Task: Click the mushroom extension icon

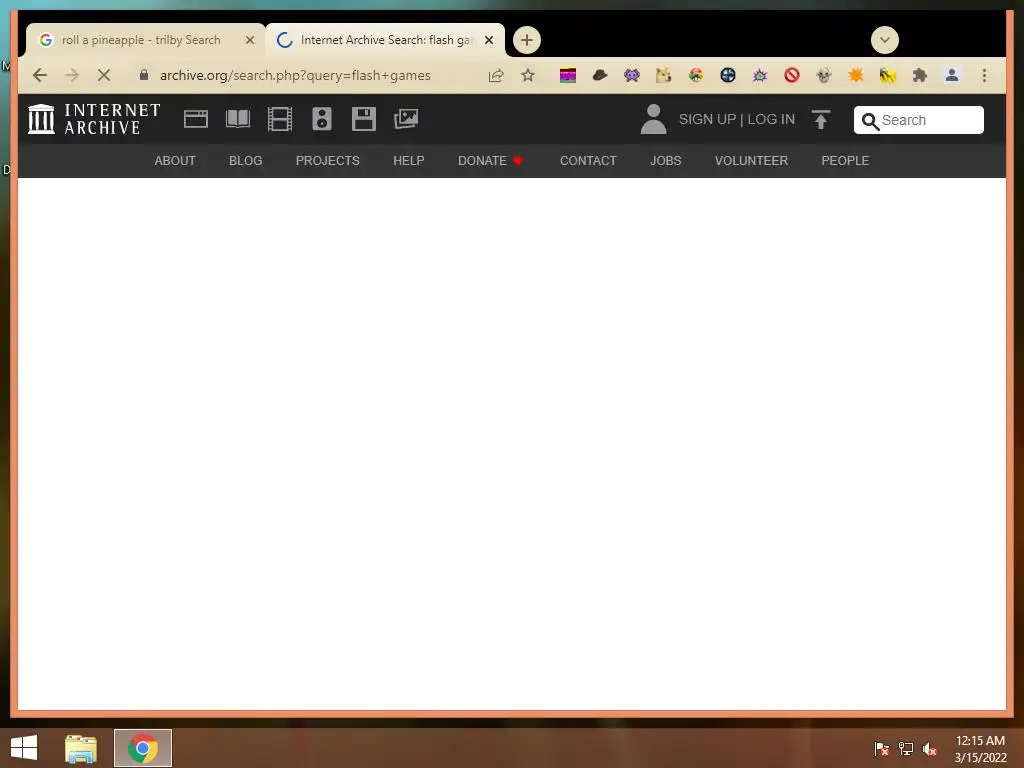Action: coord(696,76)
